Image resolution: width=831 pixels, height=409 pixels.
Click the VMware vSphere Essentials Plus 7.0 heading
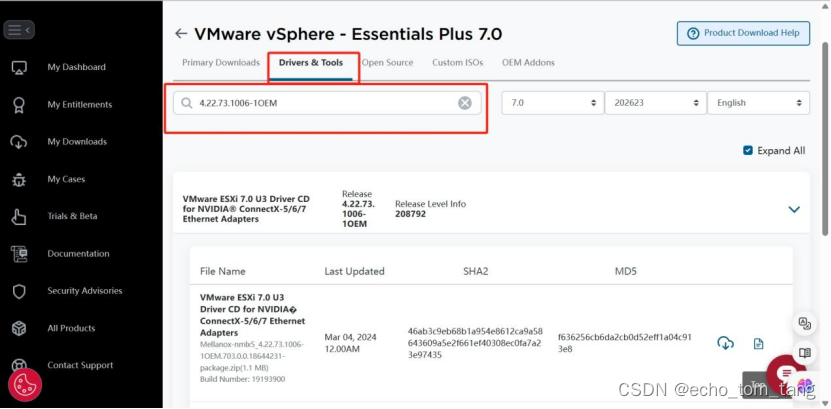click(348, 34)
